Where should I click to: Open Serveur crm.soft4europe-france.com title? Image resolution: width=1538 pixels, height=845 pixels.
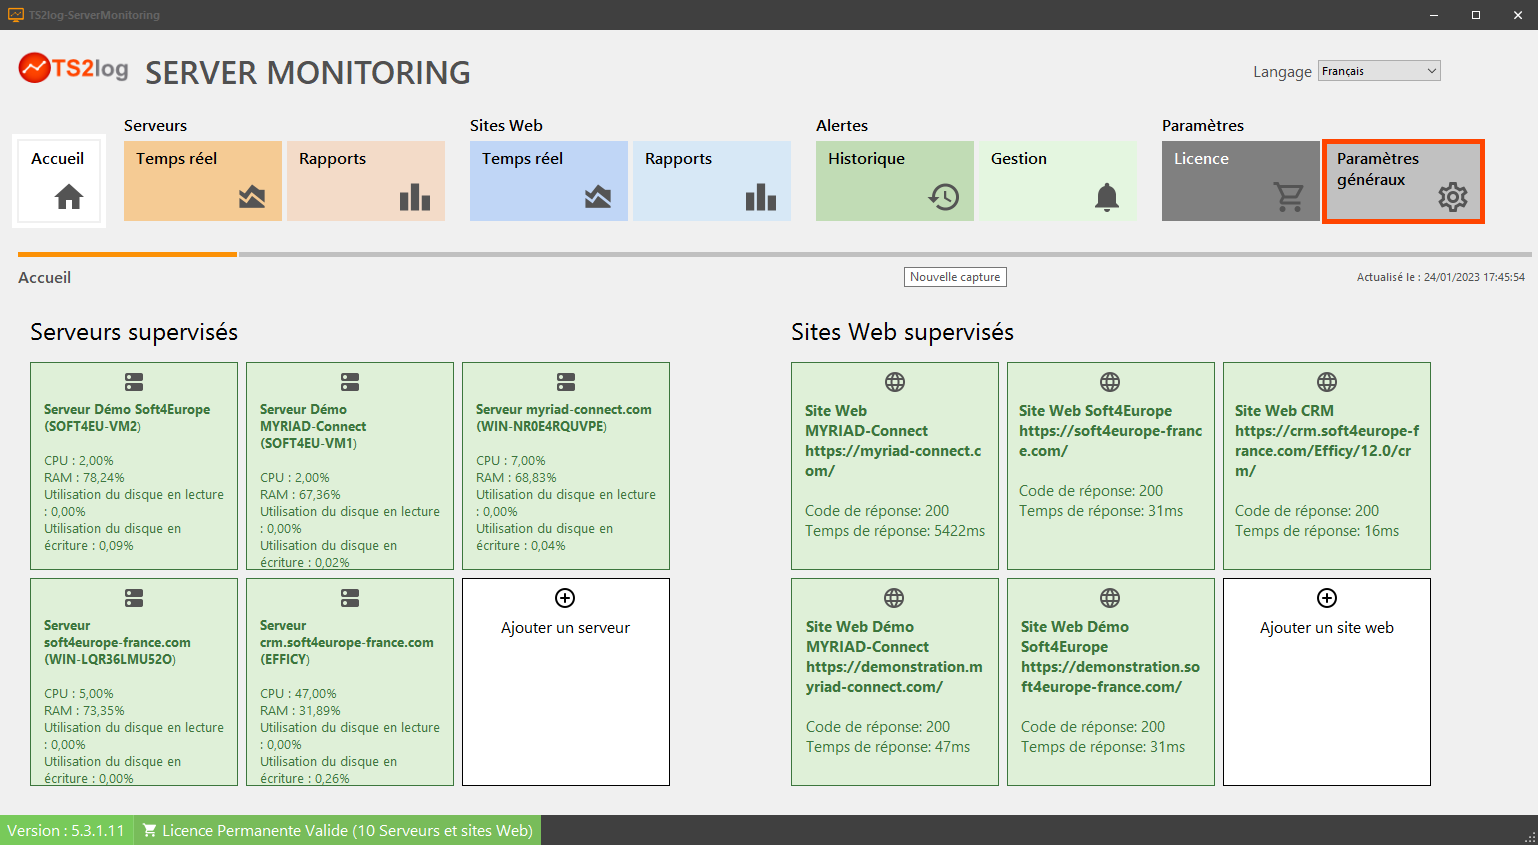[347, 642]
